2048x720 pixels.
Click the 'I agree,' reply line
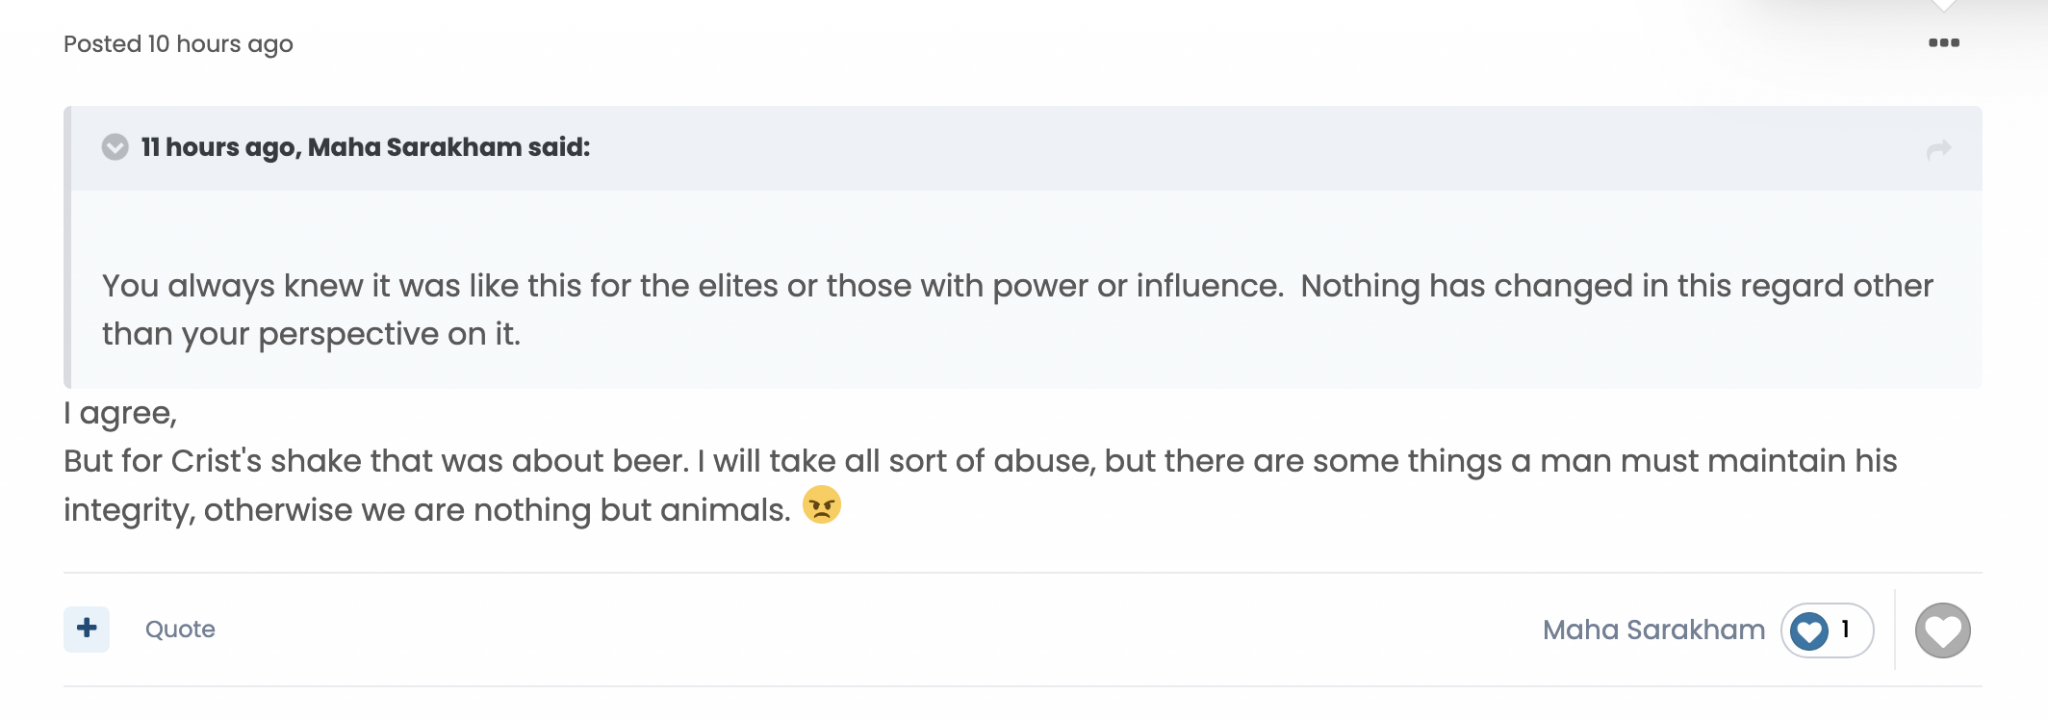pos(120,413)
